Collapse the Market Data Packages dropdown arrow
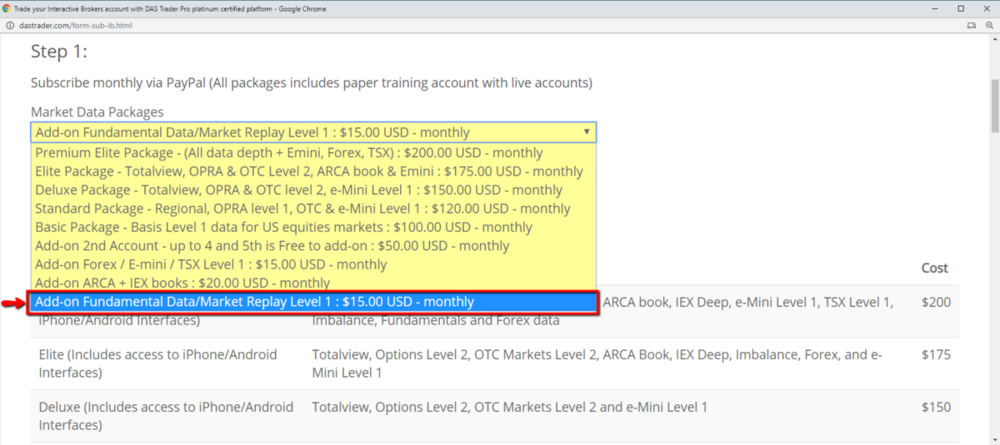 click(x=587, y=132)
